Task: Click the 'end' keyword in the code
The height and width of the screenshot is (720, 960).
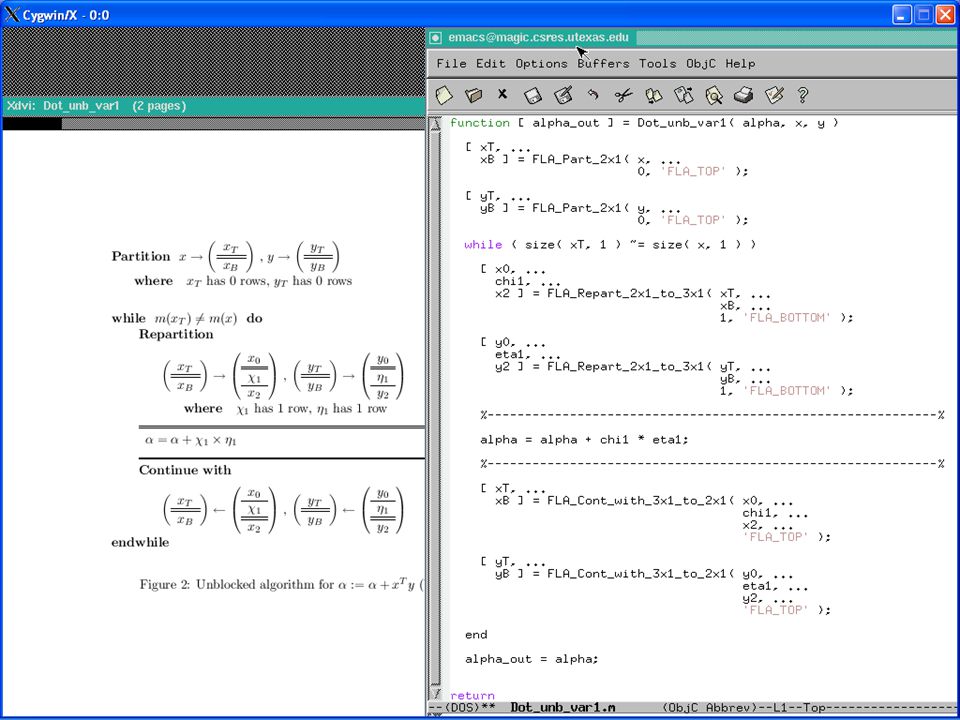Action: 476,634
